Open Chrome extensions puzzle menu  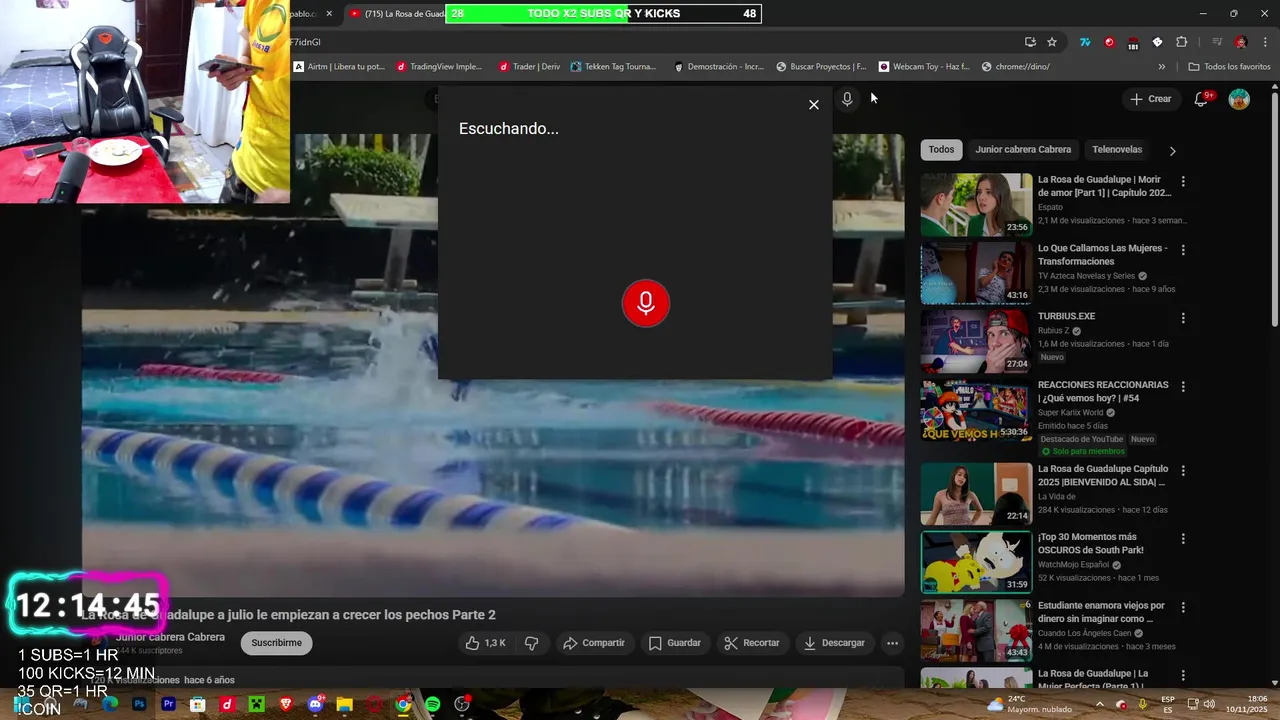tap(1182, 42)
